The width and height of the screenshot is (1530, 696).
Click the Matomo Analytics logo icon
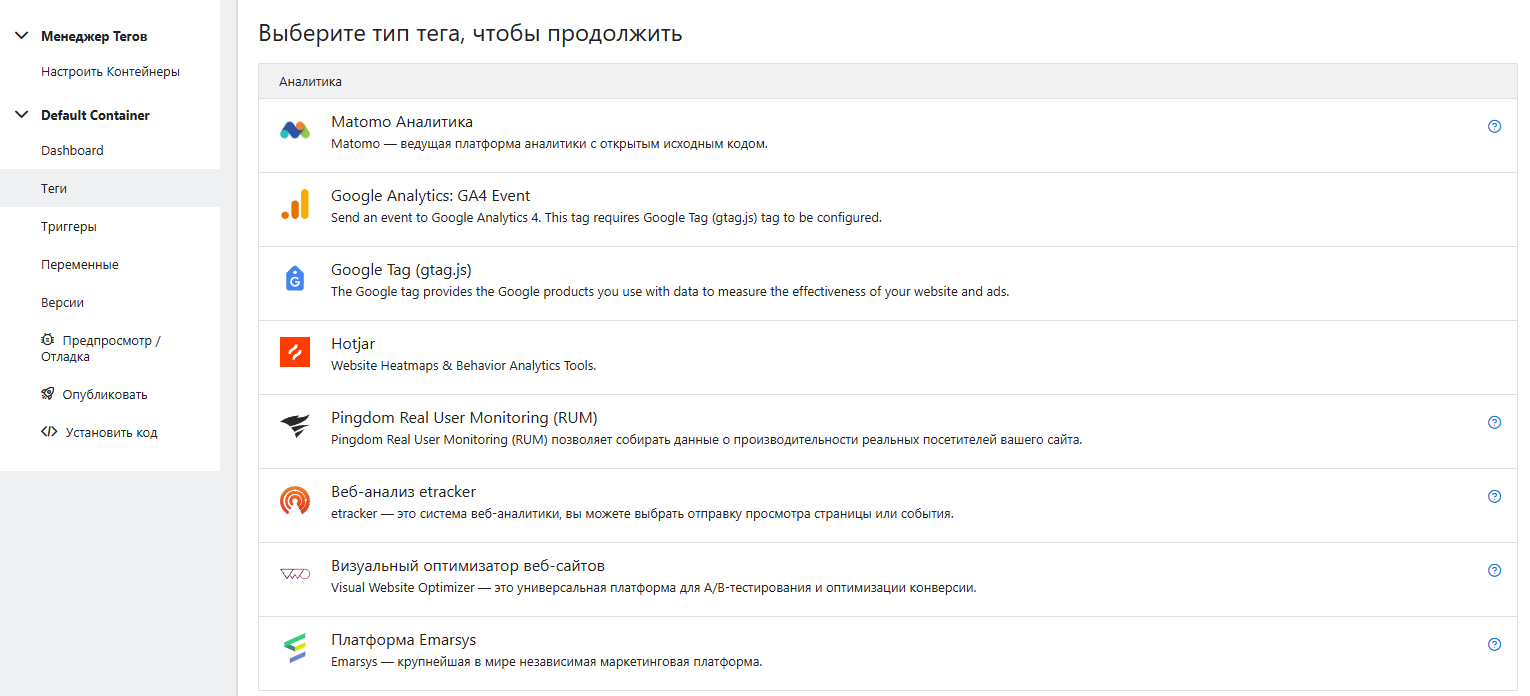295,130
